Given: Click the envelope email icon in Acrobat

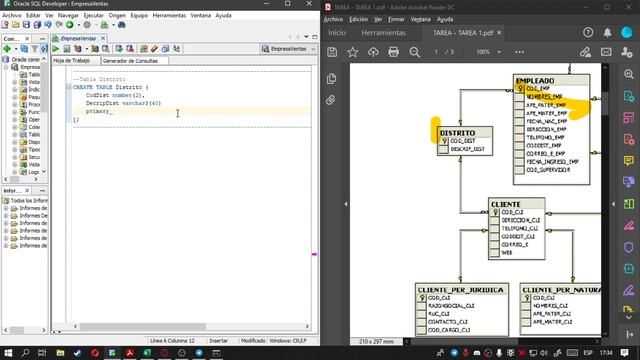Looking at the screenshot, I should [x=606, y=52].
